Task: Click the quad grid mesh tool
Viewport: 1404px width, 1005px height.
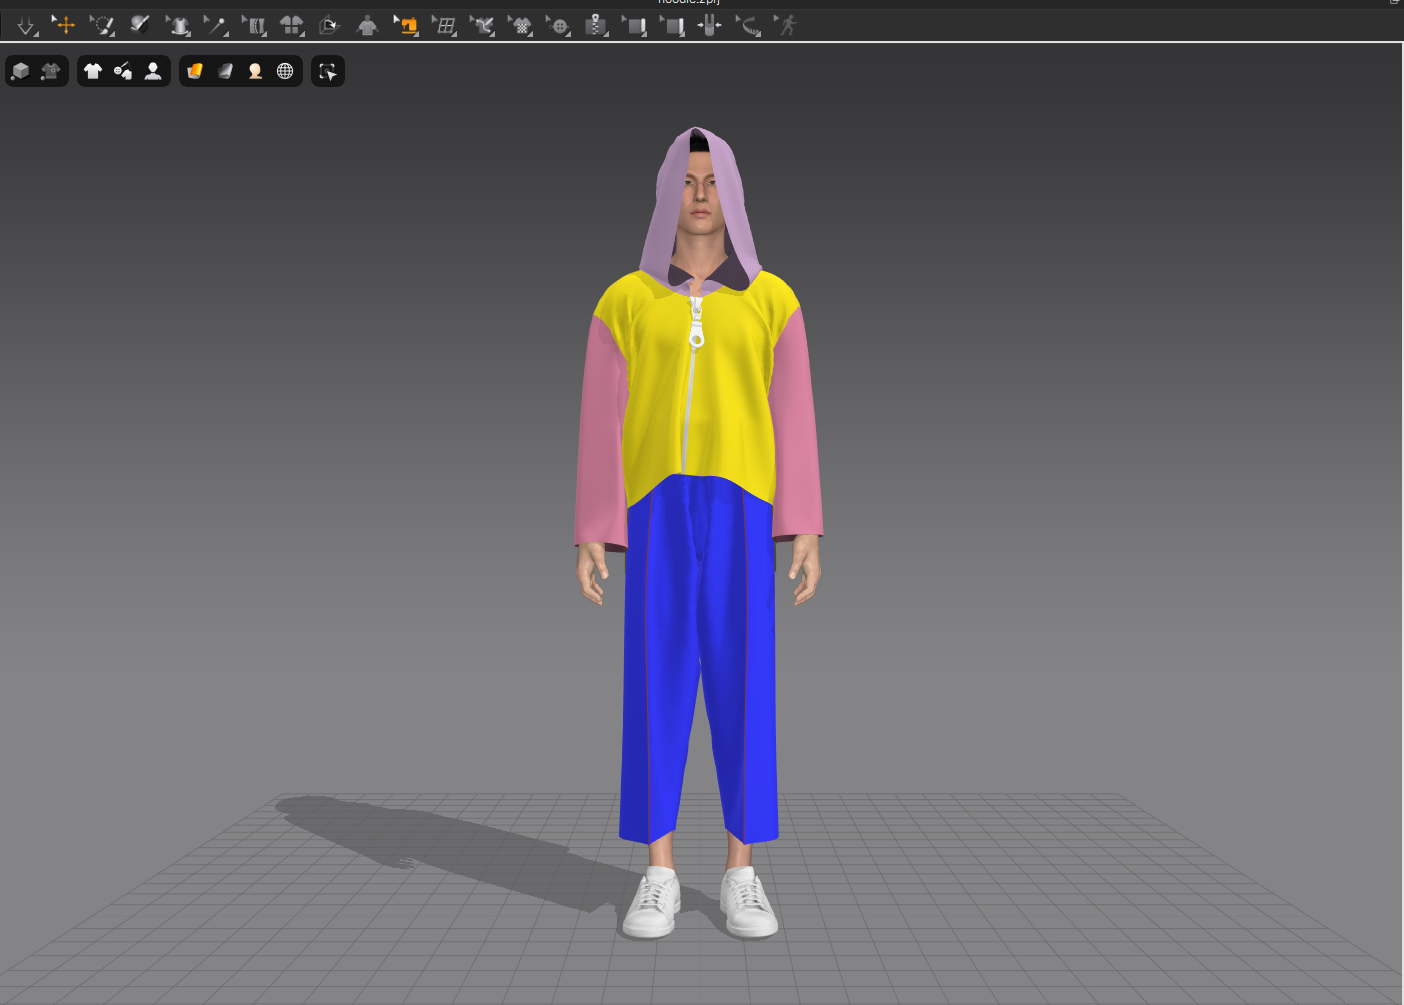Action: click(x=445, y=26)
